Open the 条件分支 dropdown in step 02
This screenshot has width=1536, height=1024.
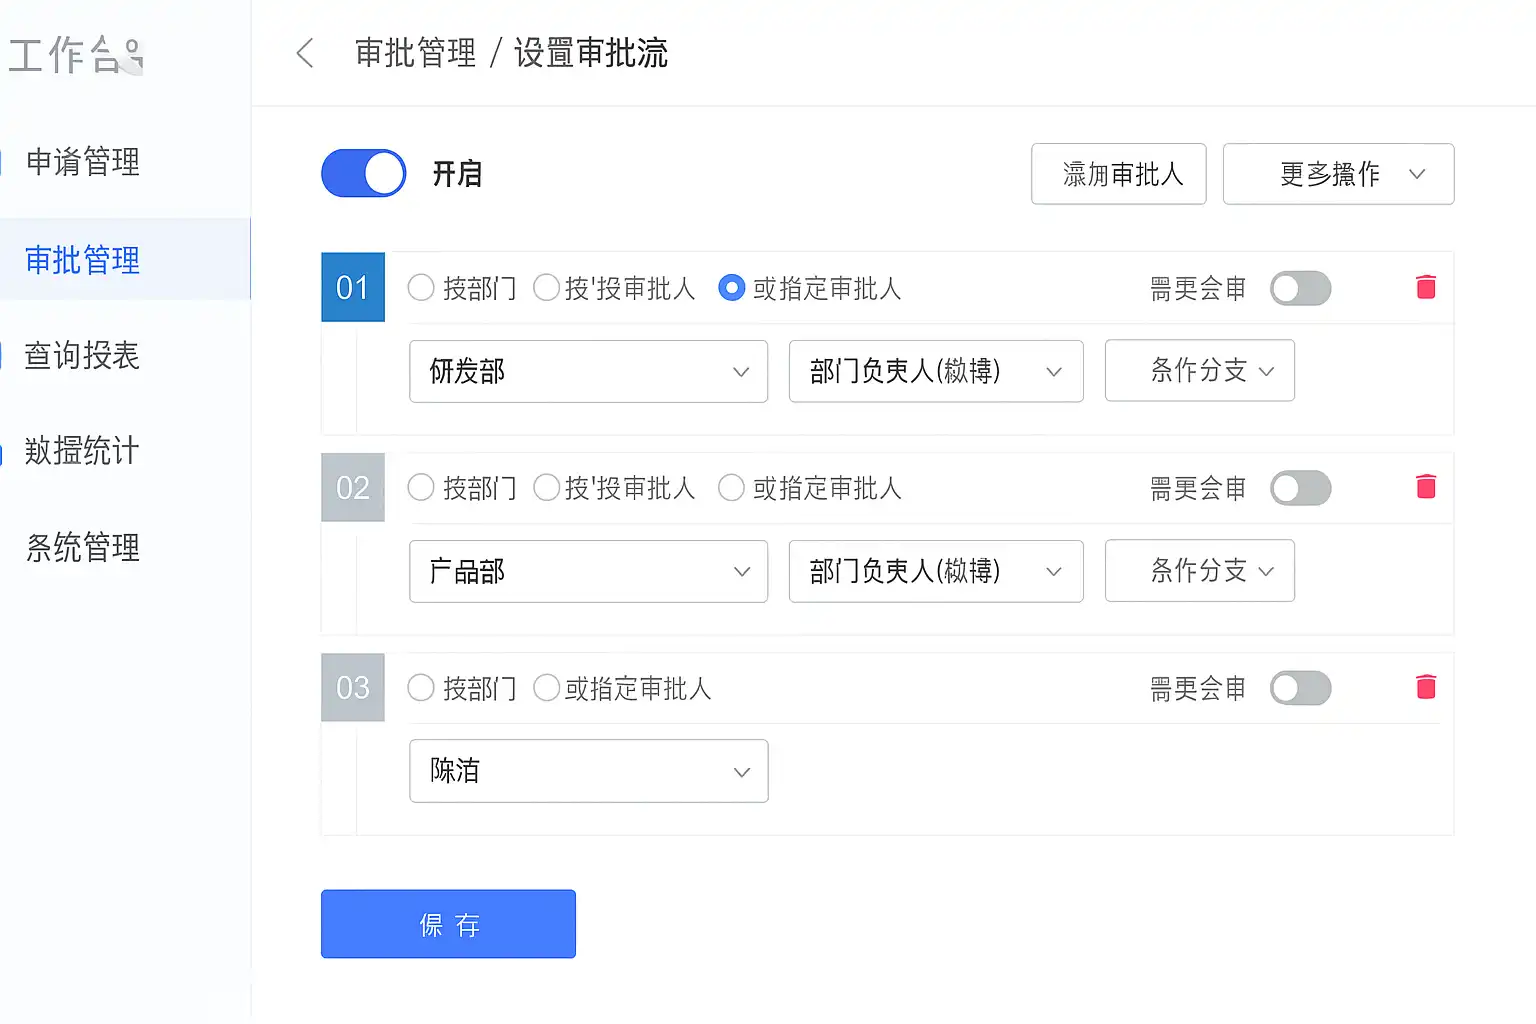coord(1199,571)
